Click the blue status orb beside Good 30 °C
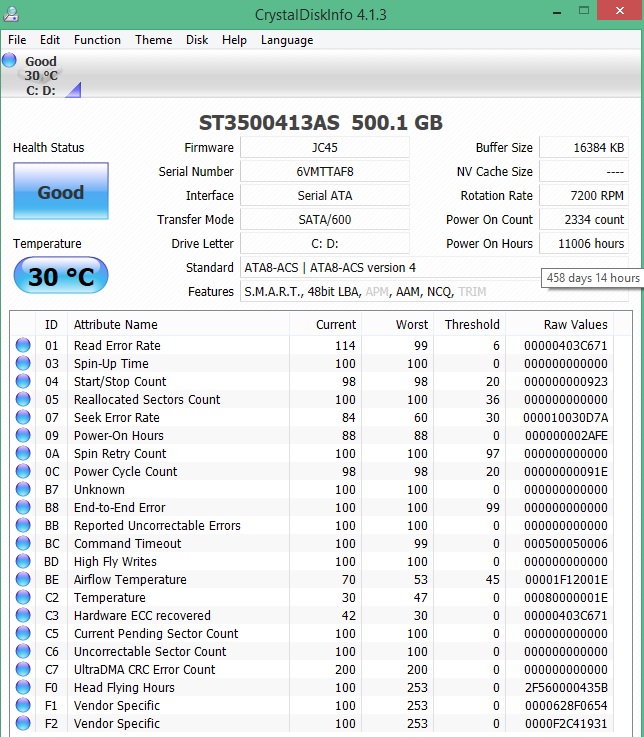Screen dimensions: 644x737 point(9,60)
